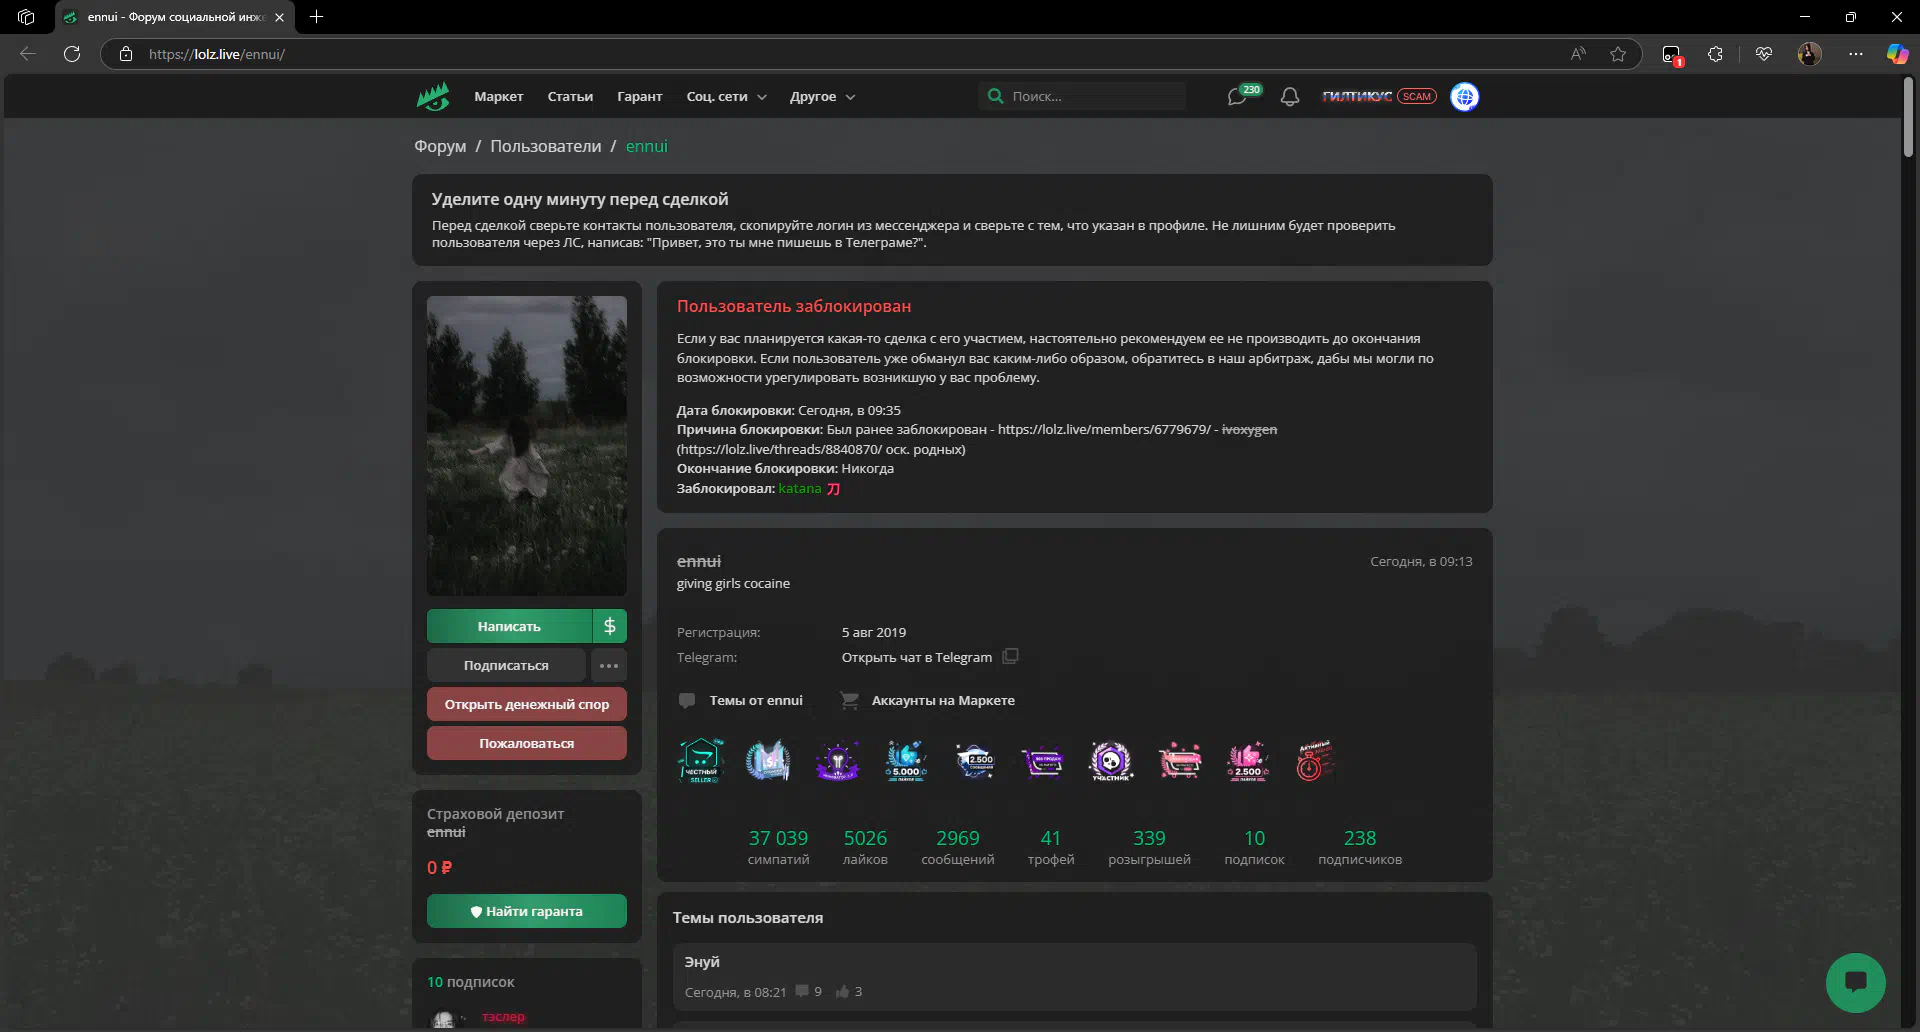This screenshot has width=1920, height=1032.
Task: Click the Найти гаранта button
Action: [x=527, y=911]
